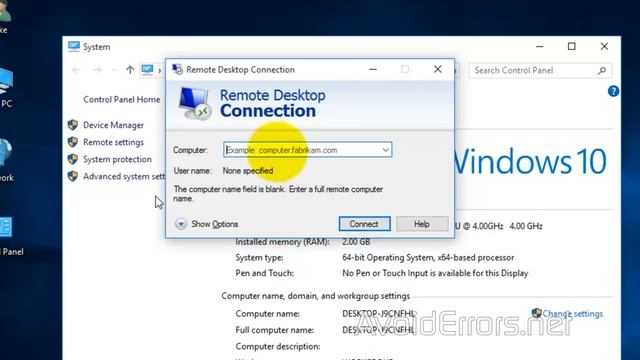Select the Network desktop icon
The image size is (640, 360).
point(6,160)
